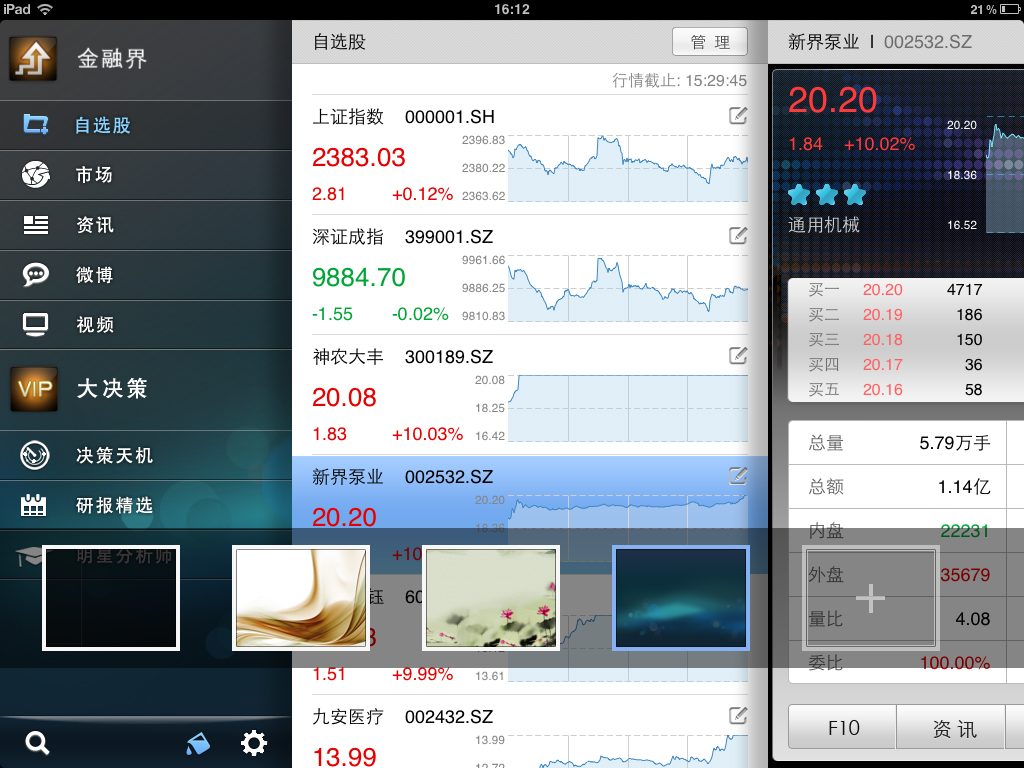Select the 神农大丰 300189.SZ row title
1024x768 pixels.
(x=403, y=357)
